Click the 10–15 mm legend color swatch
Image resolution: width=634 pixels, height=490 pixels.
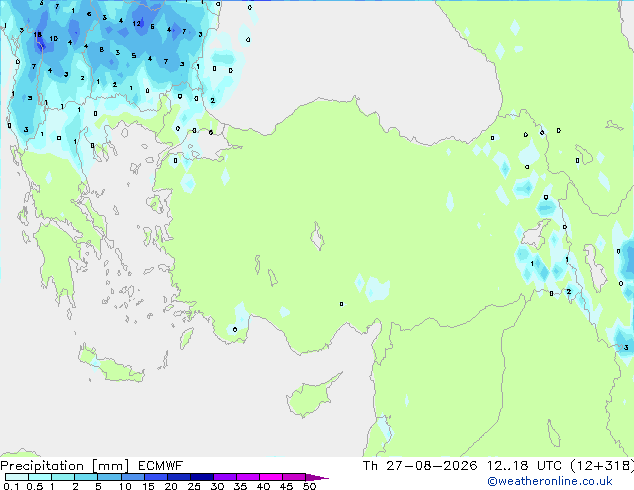tap(132, 477)
